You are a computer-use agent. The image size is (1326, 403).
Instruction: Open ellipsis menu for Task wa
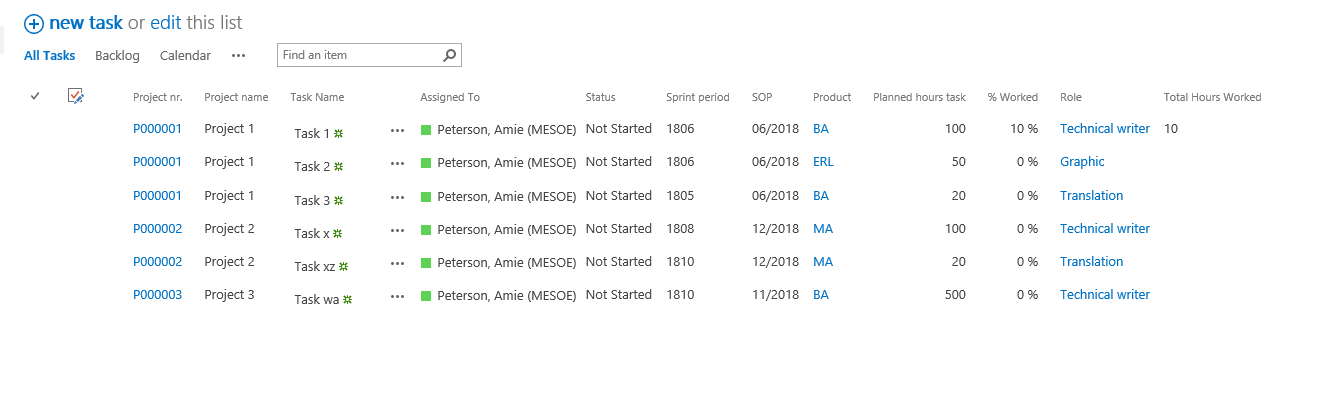(x=398, y=296)
